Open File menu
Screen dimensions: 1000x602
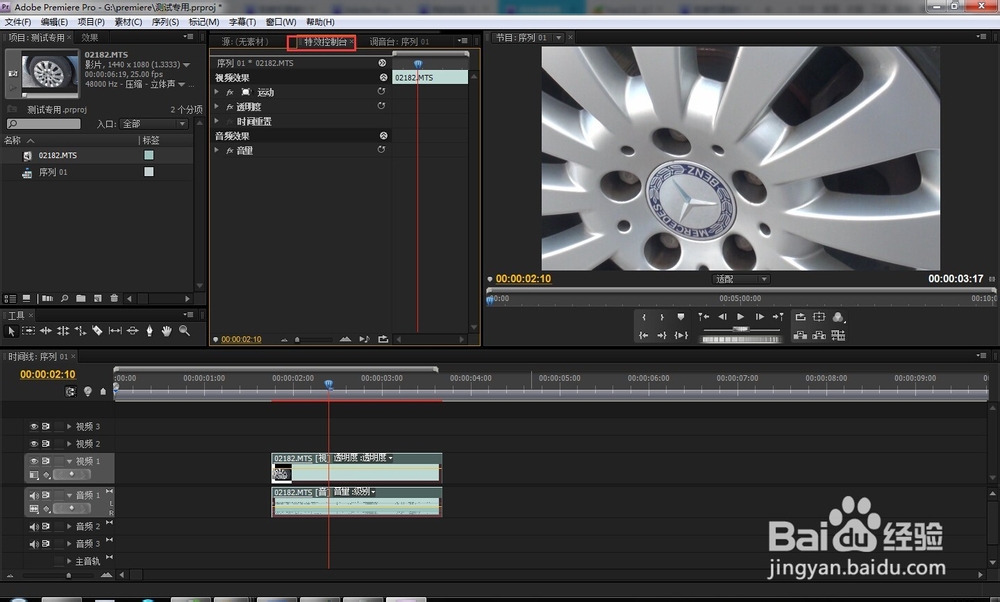pyautogui.click(x=18, y=22)
